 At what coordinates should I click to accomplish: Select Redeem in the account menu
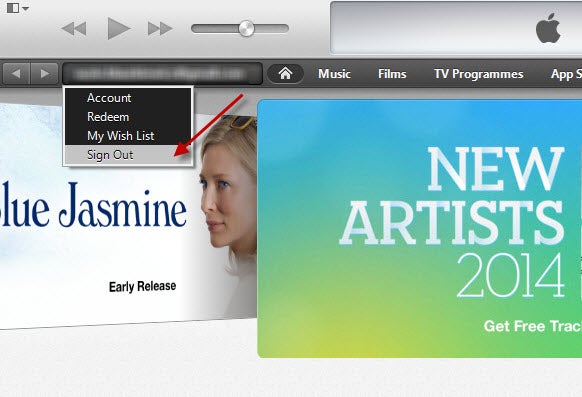click(128, 117)
